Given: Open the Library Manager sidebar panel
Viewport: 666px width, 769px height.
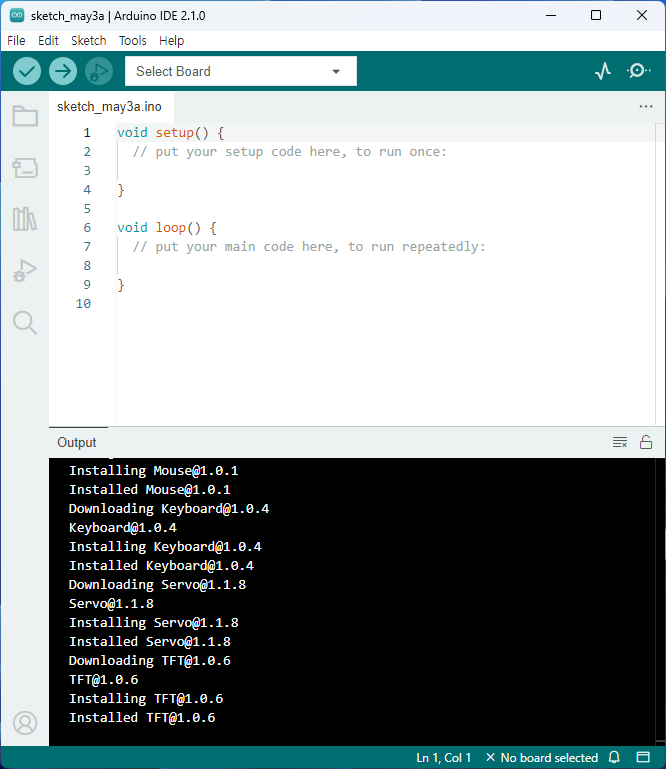Looking at the screenshot, I should tap(25, 219).
